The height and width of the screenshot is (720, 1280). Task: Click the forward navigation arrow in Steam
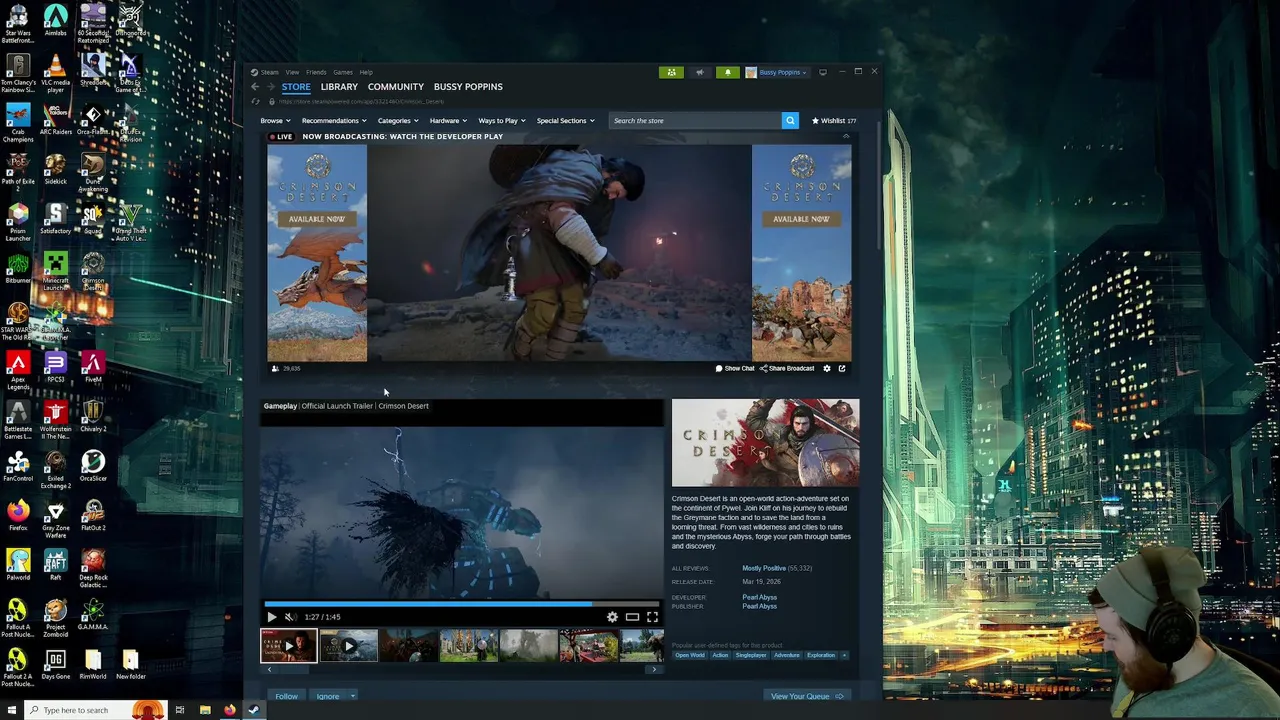point(270,87)
